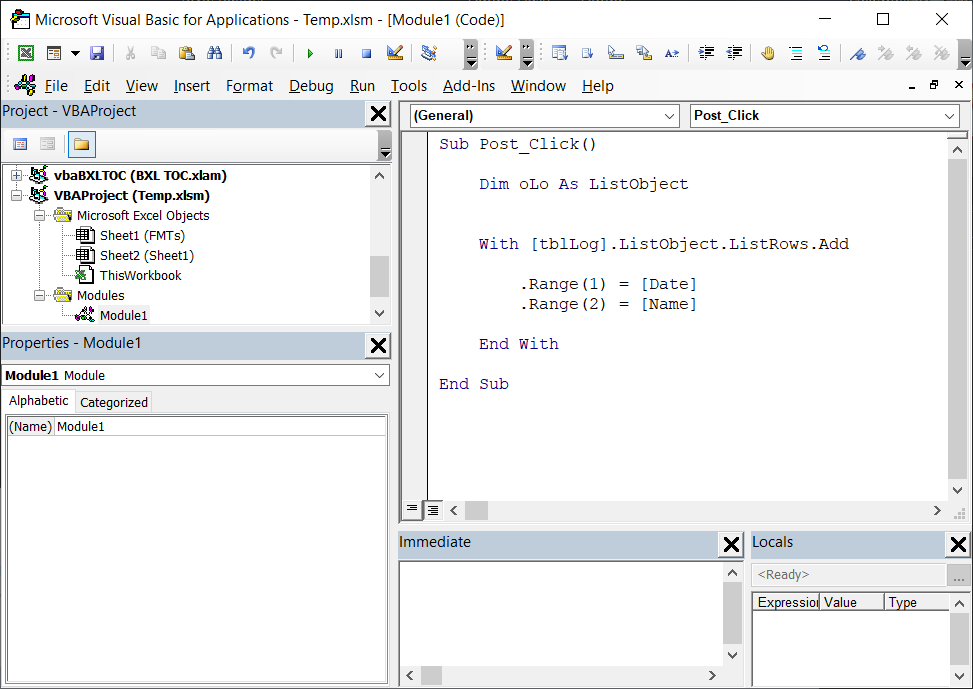Close the Immediate window pane
The width and height of the screenshot is (973, 689).
[x=731, y=545]
